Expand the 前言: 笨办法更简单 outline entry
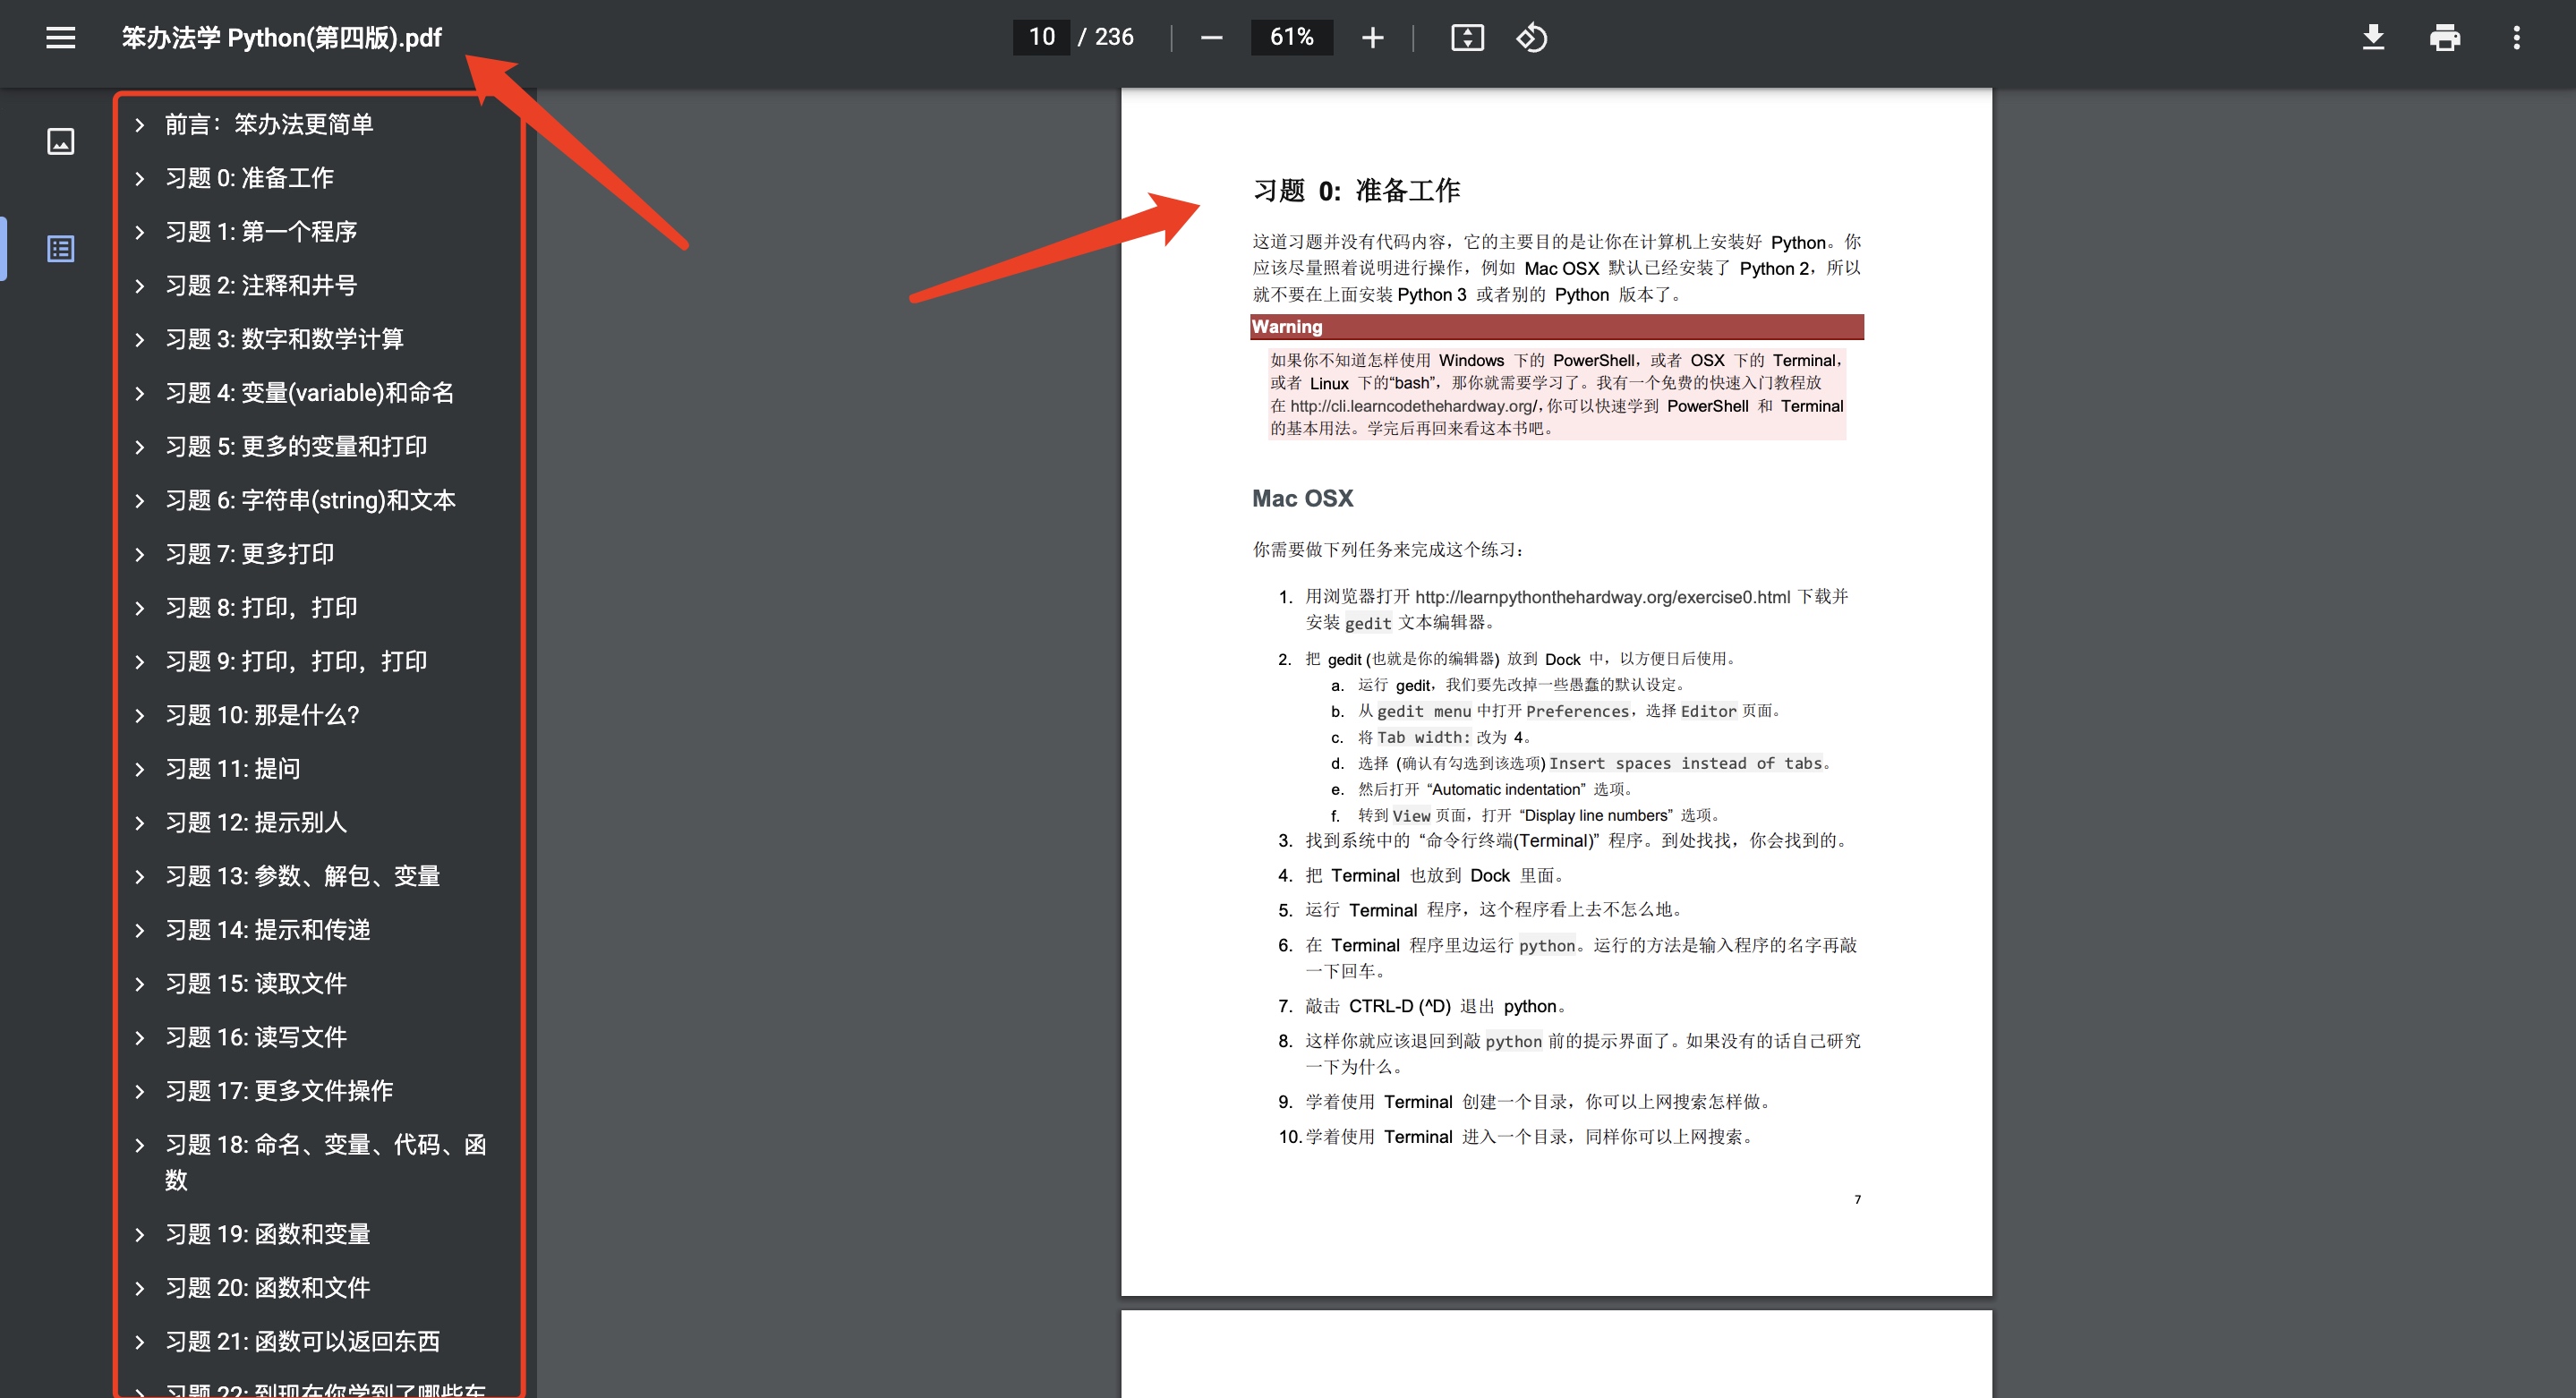 tap(140, 125)
